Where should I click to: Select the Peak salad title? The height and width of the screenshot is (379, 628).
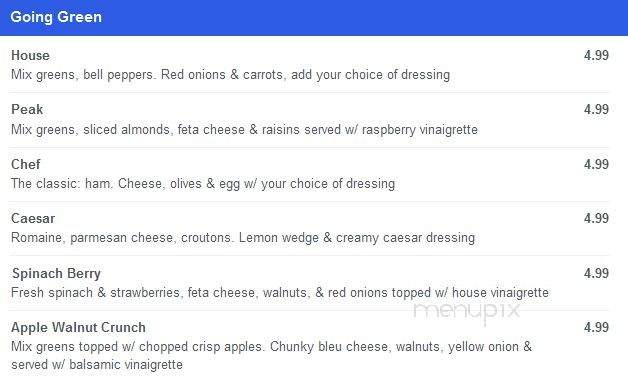click(27, 109)
